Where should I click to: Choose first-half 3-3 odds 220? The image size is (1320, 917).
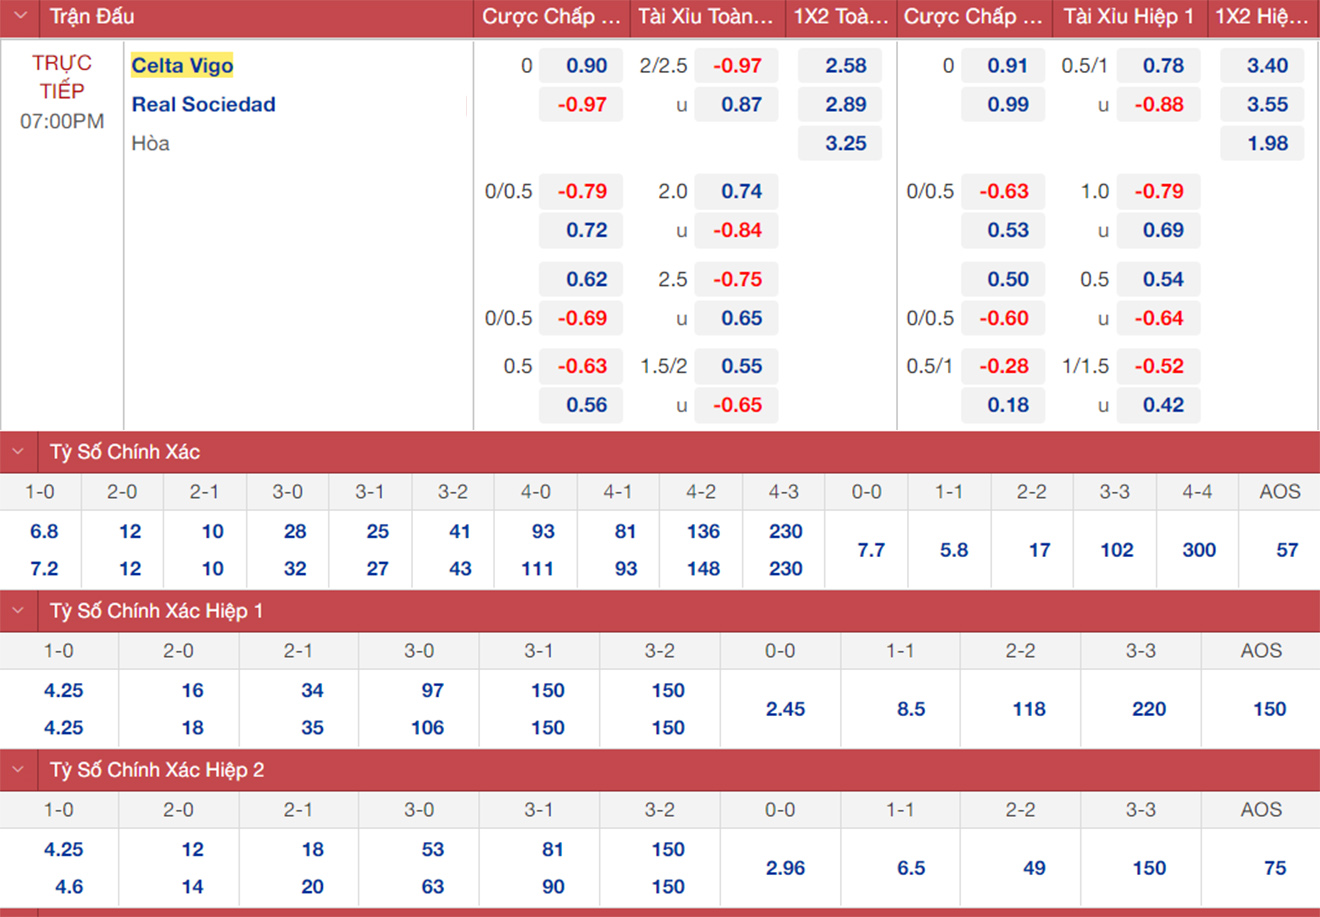(x=1148, y=709)
